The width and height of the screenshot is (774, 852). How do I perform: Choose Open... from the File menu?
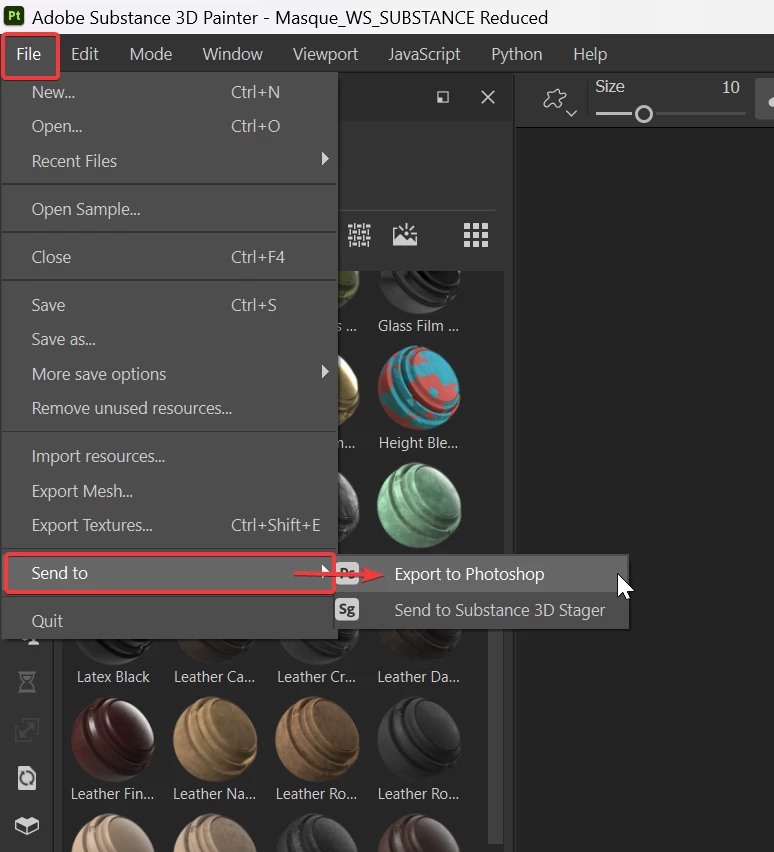(x=170, y=126)
